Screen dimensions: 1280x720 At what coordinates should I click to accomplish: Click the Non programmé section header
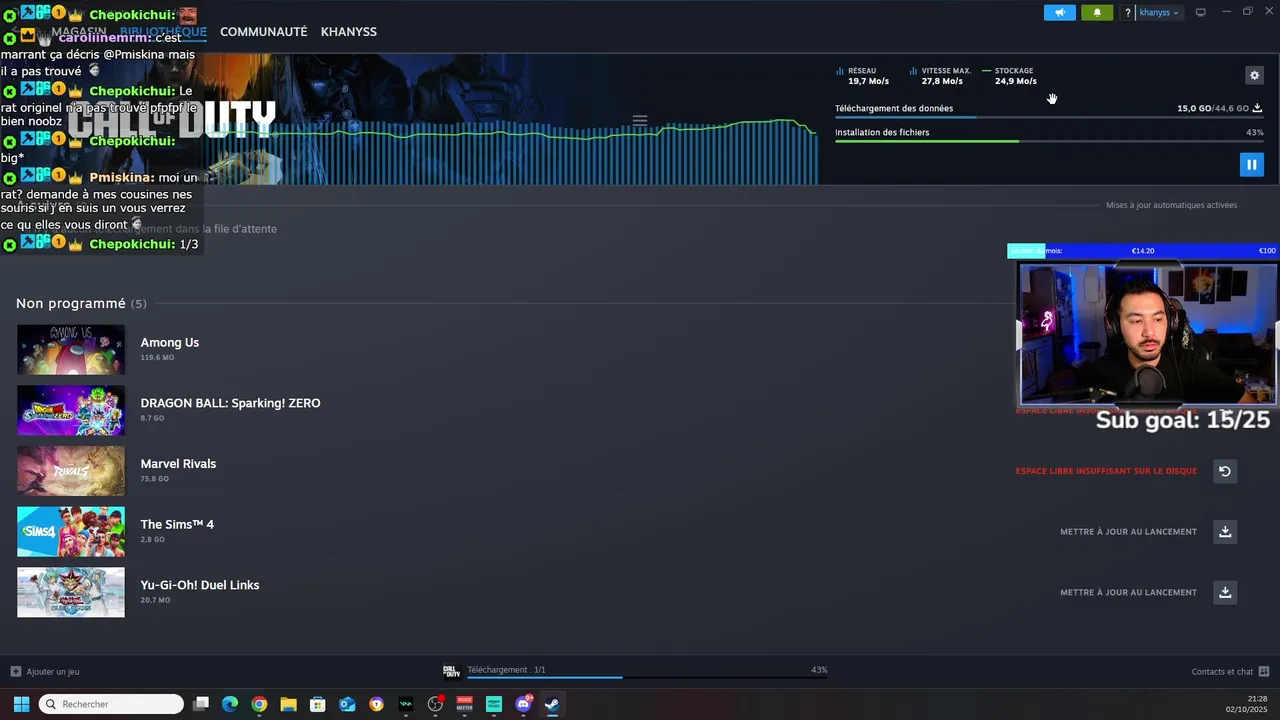click(81, 303)
